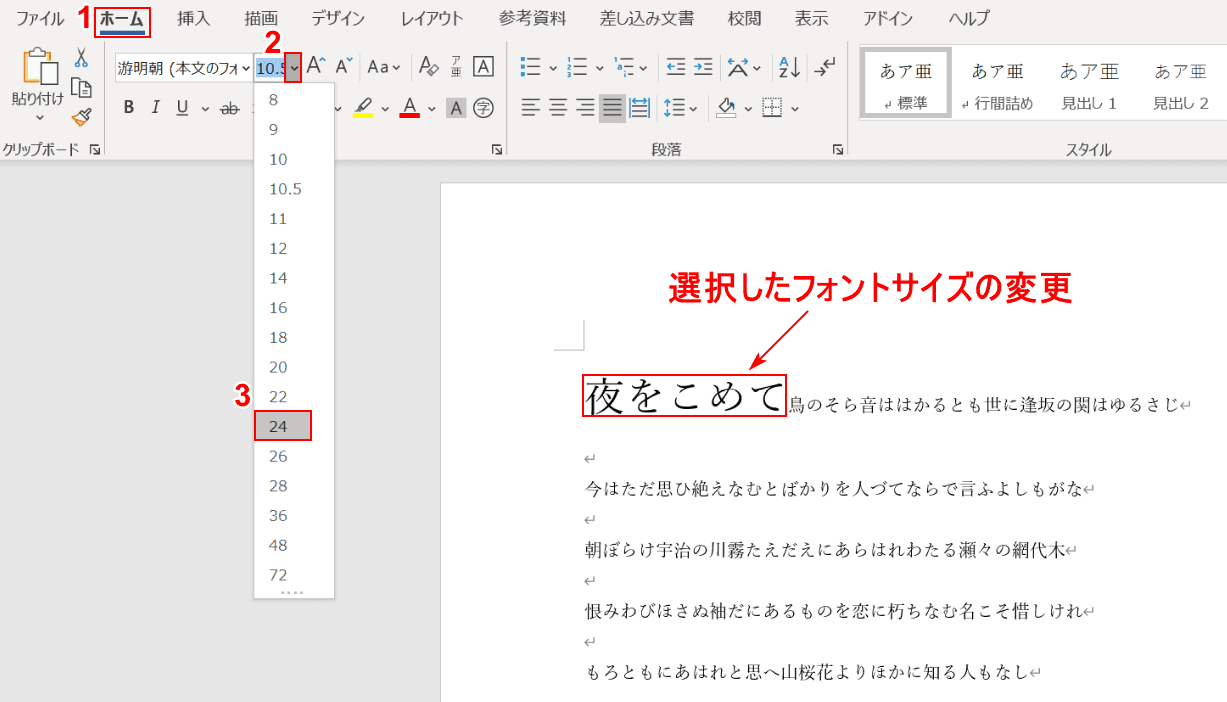
Task: Apply strikethrough with the ab icon
Action: [230, 108]
